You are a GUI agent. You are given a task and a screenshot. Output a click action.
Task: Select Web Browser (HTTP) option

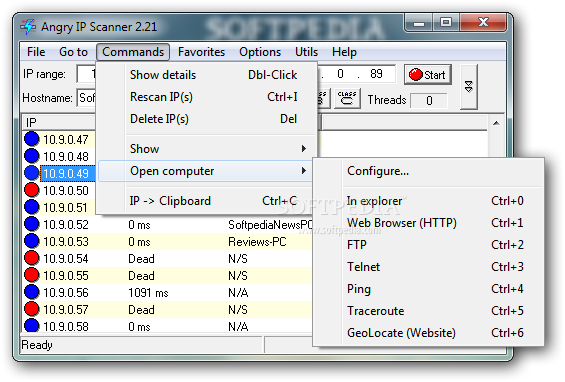(x=428, y=223)
